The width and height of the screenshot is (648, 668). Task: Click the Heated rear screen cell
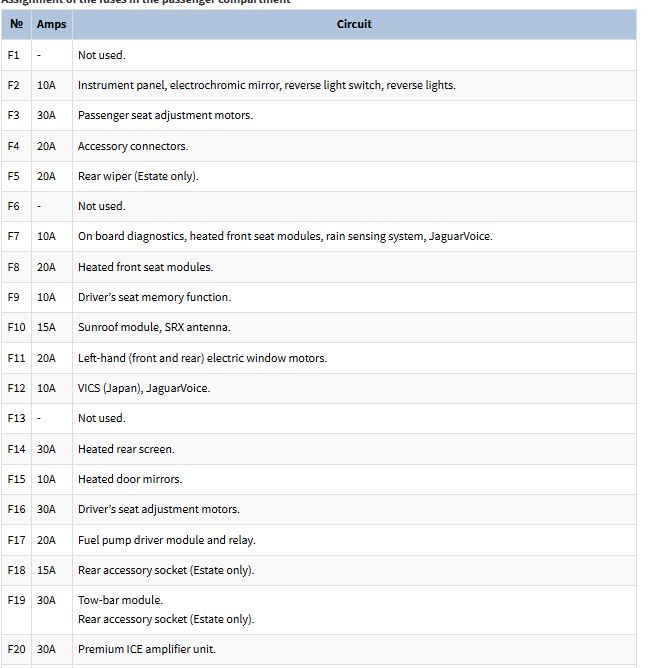(126, 449)
